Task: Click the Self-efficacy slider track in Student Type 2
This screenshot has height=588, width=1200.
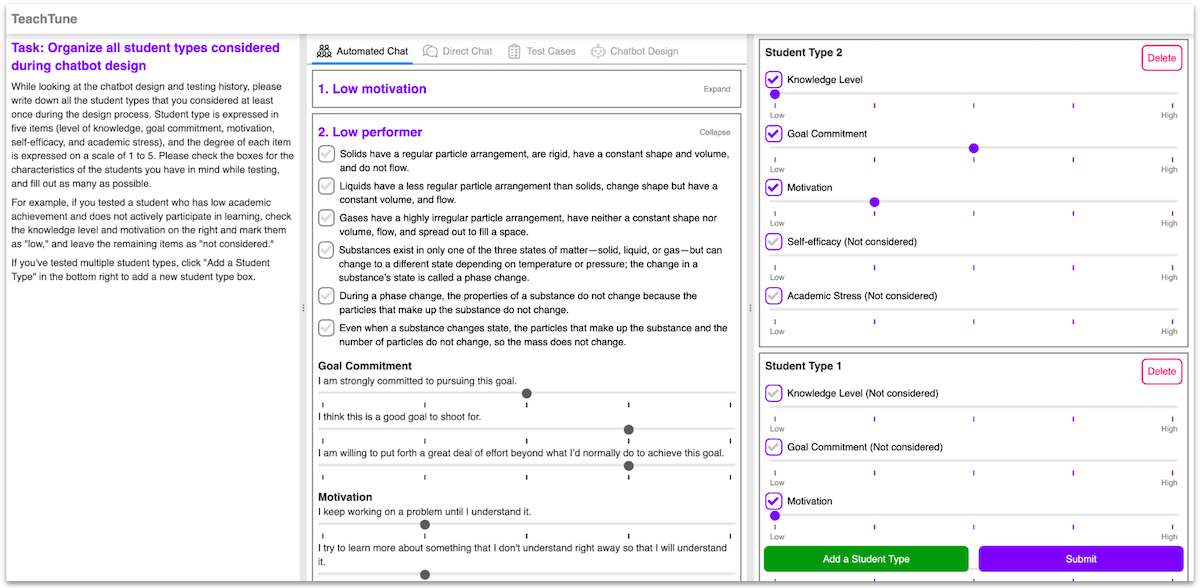Action: pyautogui.click(x=974, y=256)
